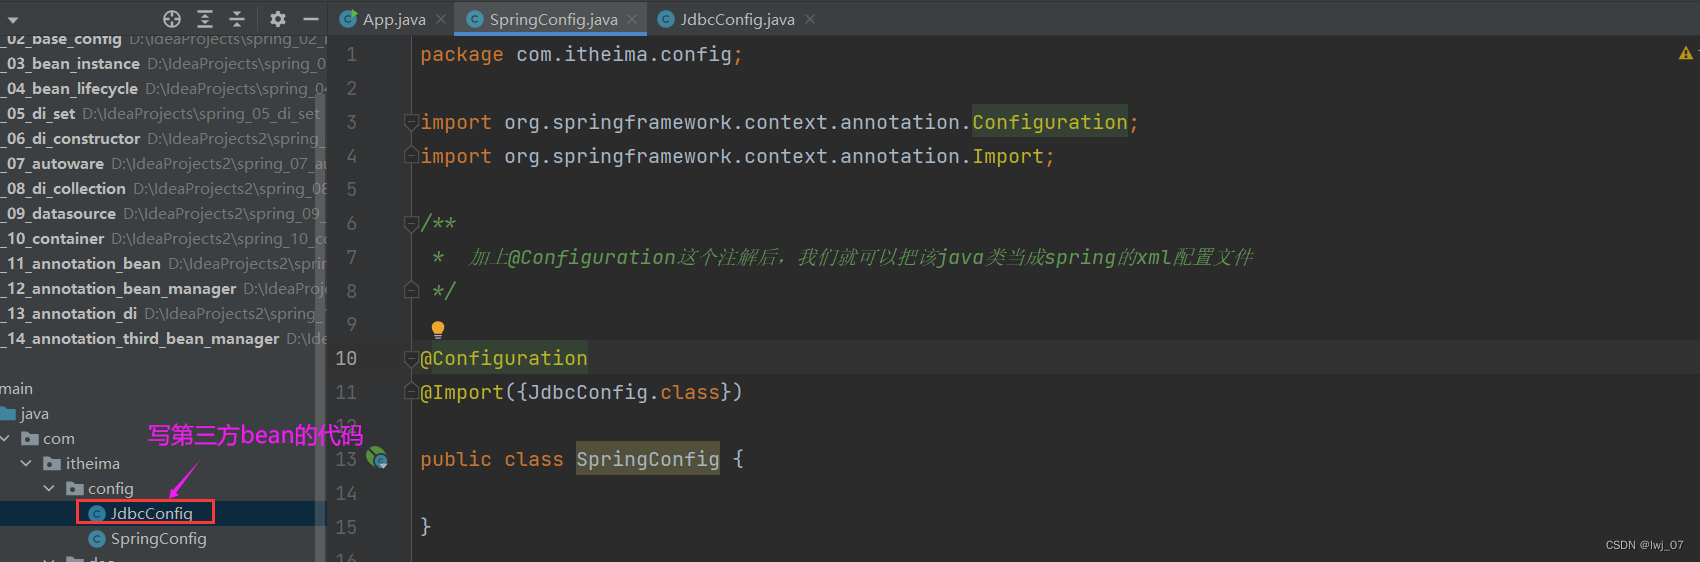Open project panel settings gear
The image size is (1700, 562).
(278, 19)
